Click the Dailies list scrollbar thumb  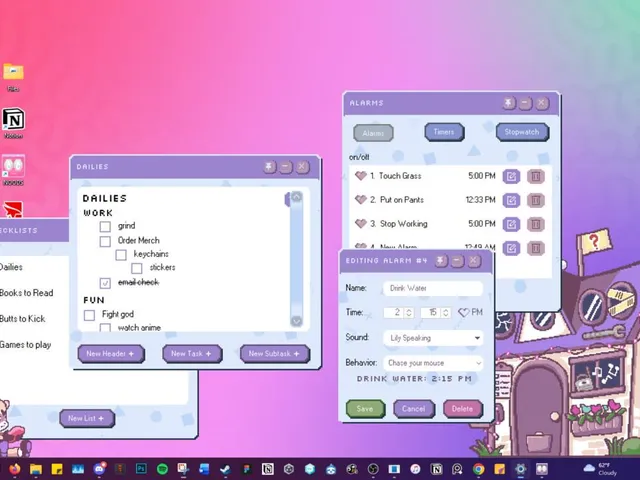click(296, 258)
